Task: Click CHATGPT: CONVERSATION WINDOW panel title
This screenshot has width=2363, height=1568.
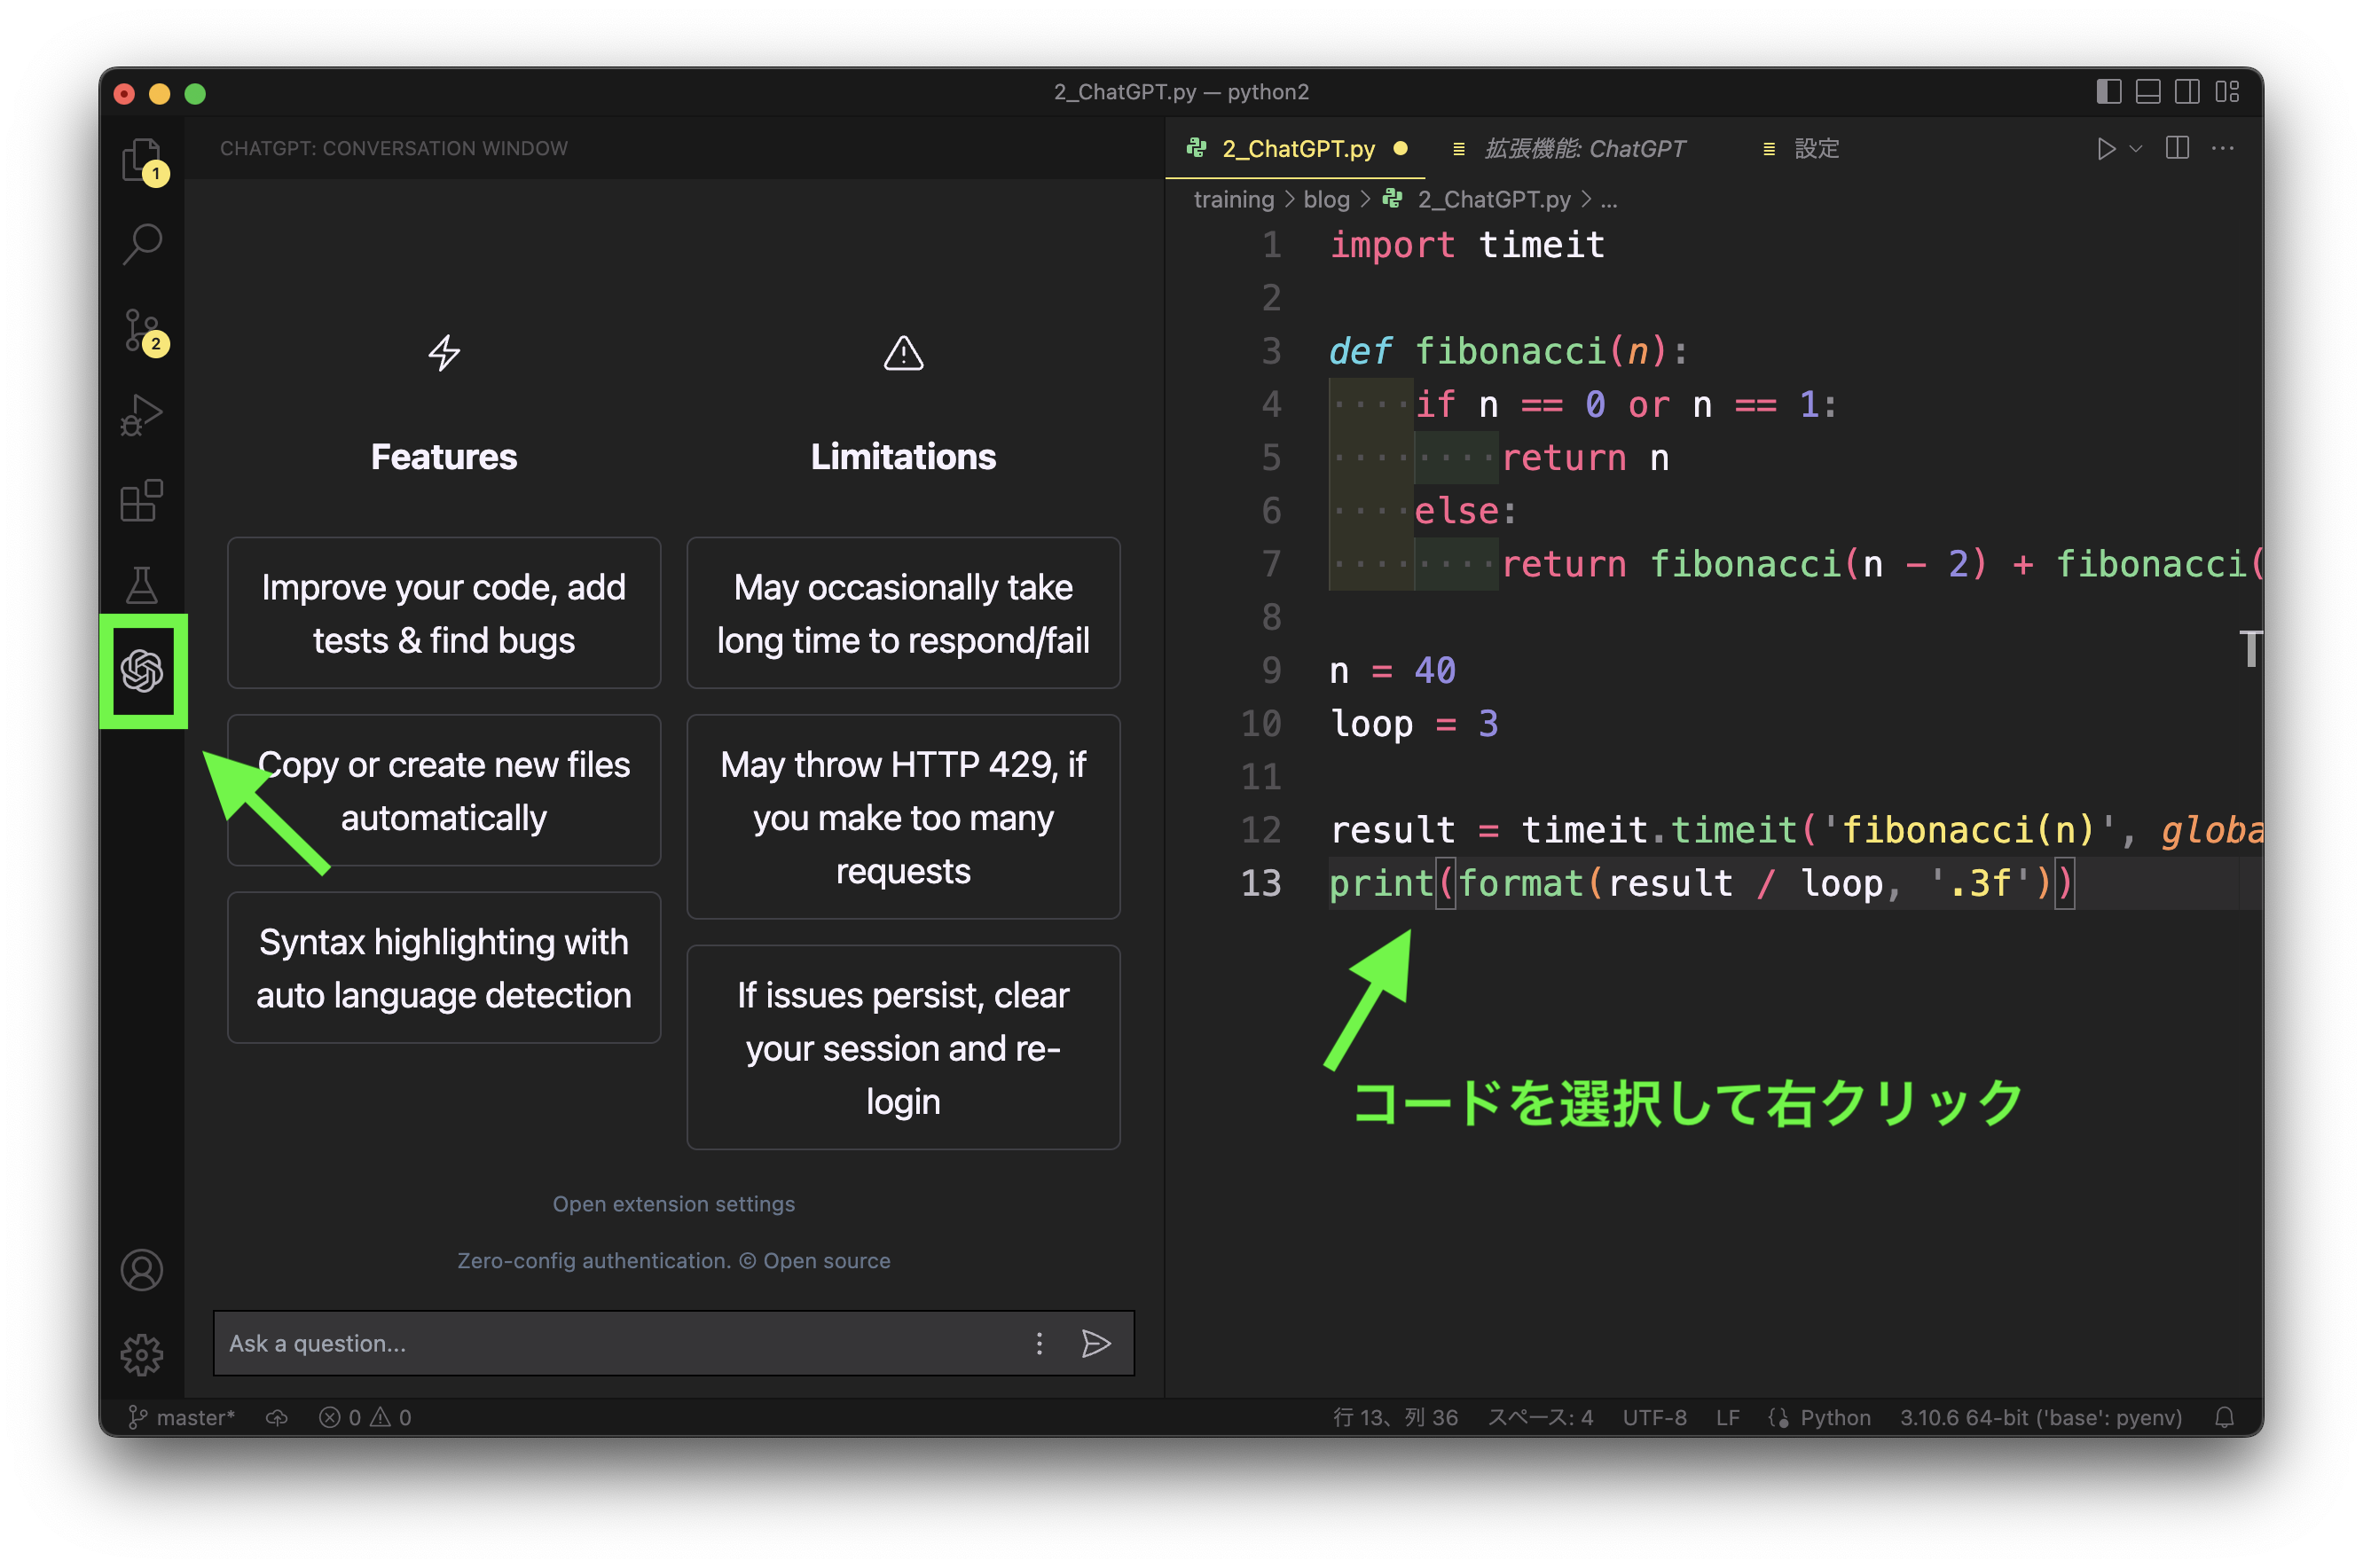Action: click(394, 149)
